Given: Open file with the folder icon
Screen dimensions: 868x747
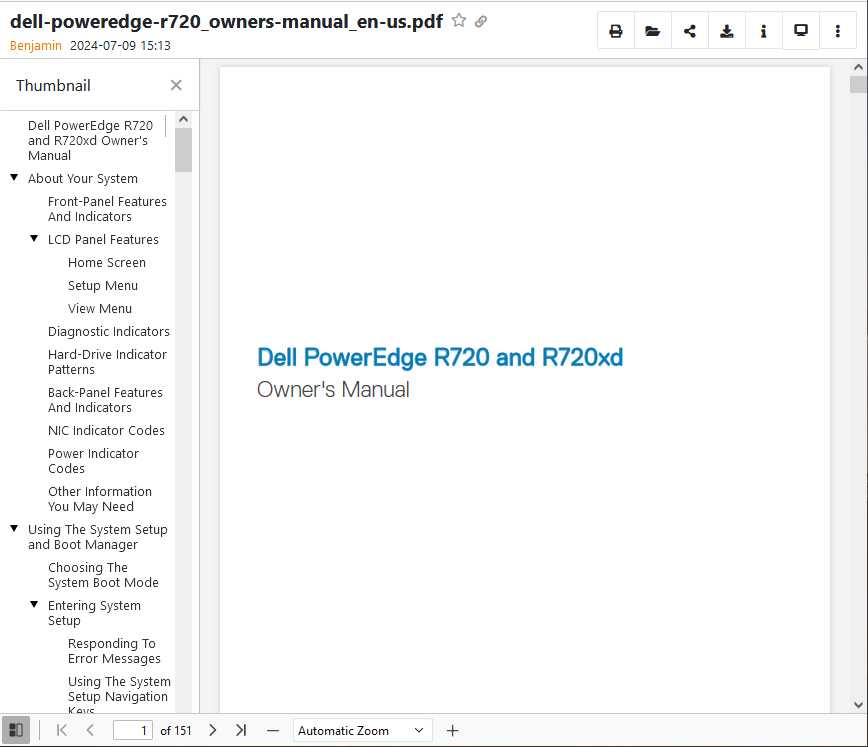Looking at the screenshot, I should tap(653, 31).
